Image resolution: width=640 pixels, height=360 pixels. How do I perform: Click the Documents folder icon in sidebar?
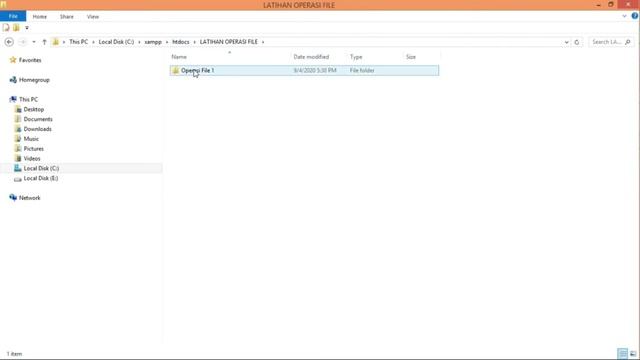(18, 119)
